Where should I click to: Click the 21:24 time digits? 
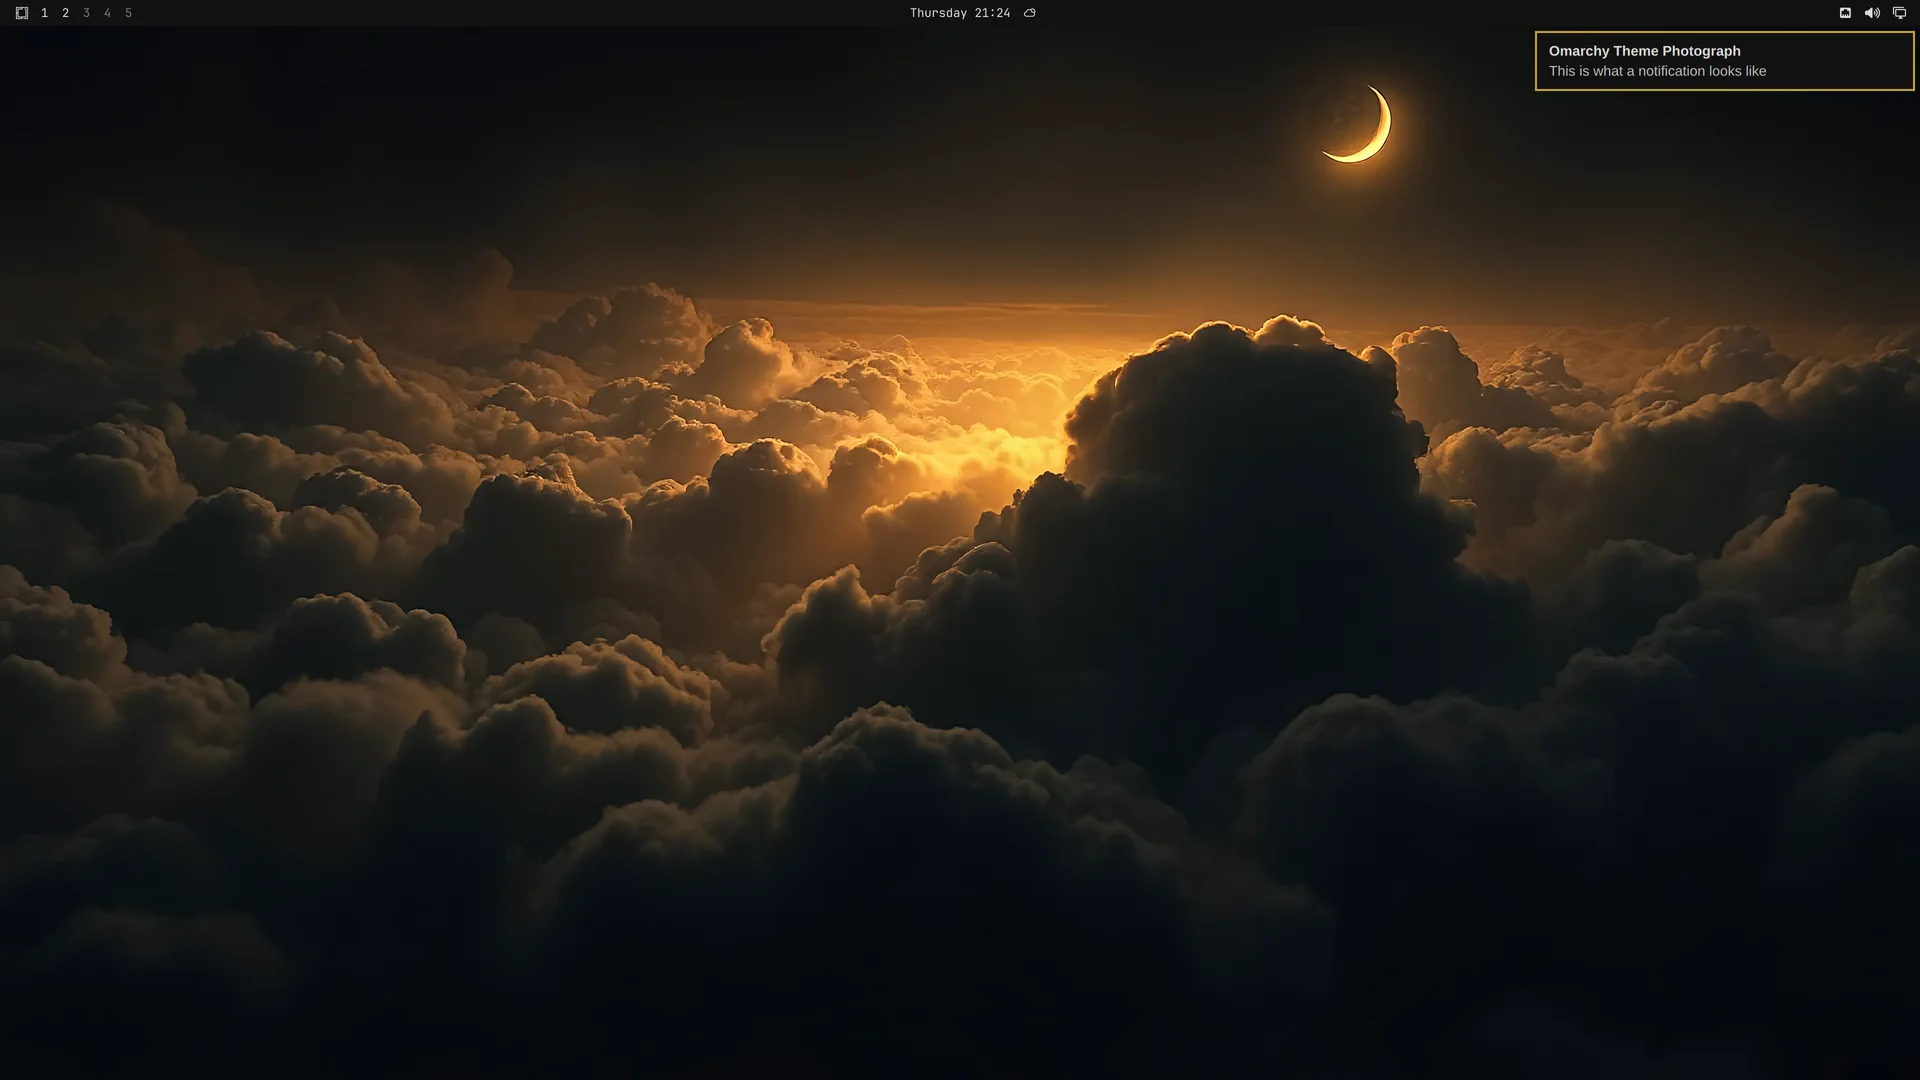click(992, 13)
